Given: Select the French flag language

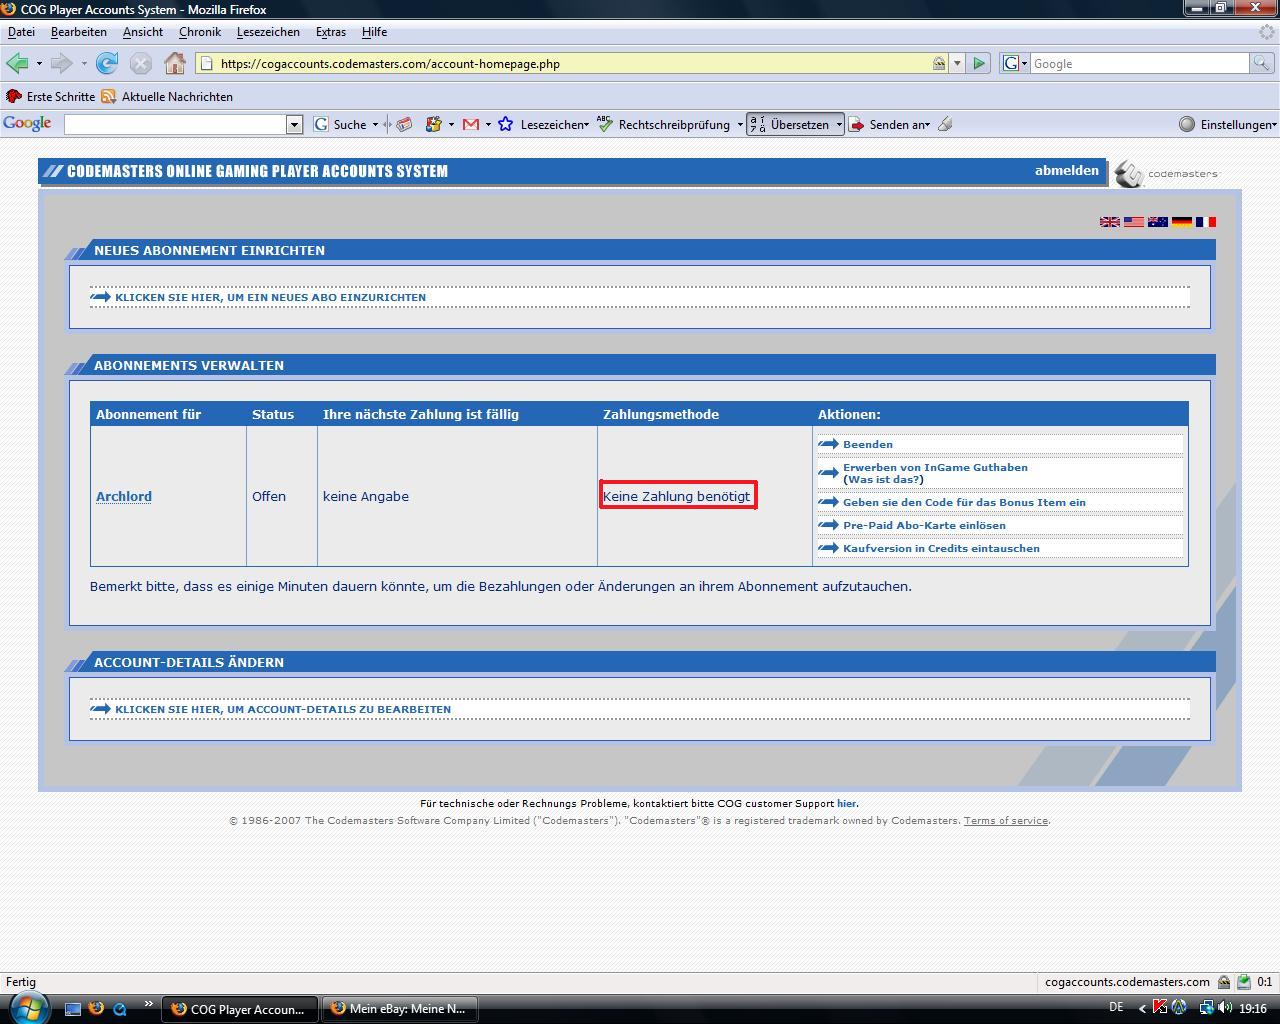Looking at the screenshot, I should click(x=1206, y=222).
